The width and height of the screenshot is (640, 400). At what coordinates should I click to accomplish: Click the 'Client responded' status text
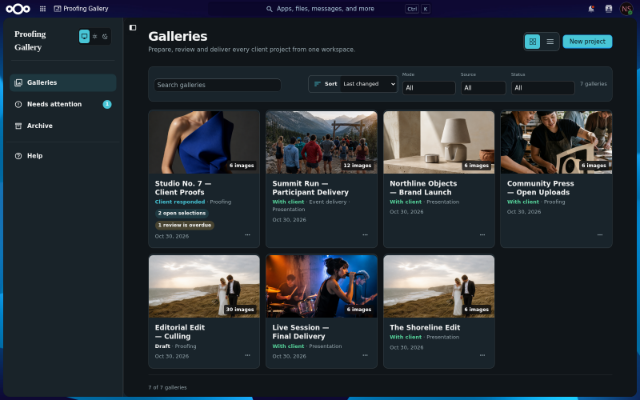pos(180,202)
